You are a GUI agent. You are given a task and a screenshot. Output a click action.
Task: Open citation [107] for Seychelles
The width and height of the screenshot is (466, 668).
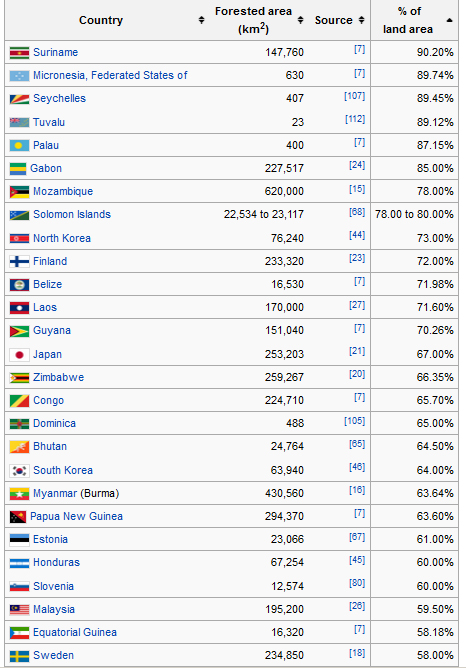click(354, 96)
